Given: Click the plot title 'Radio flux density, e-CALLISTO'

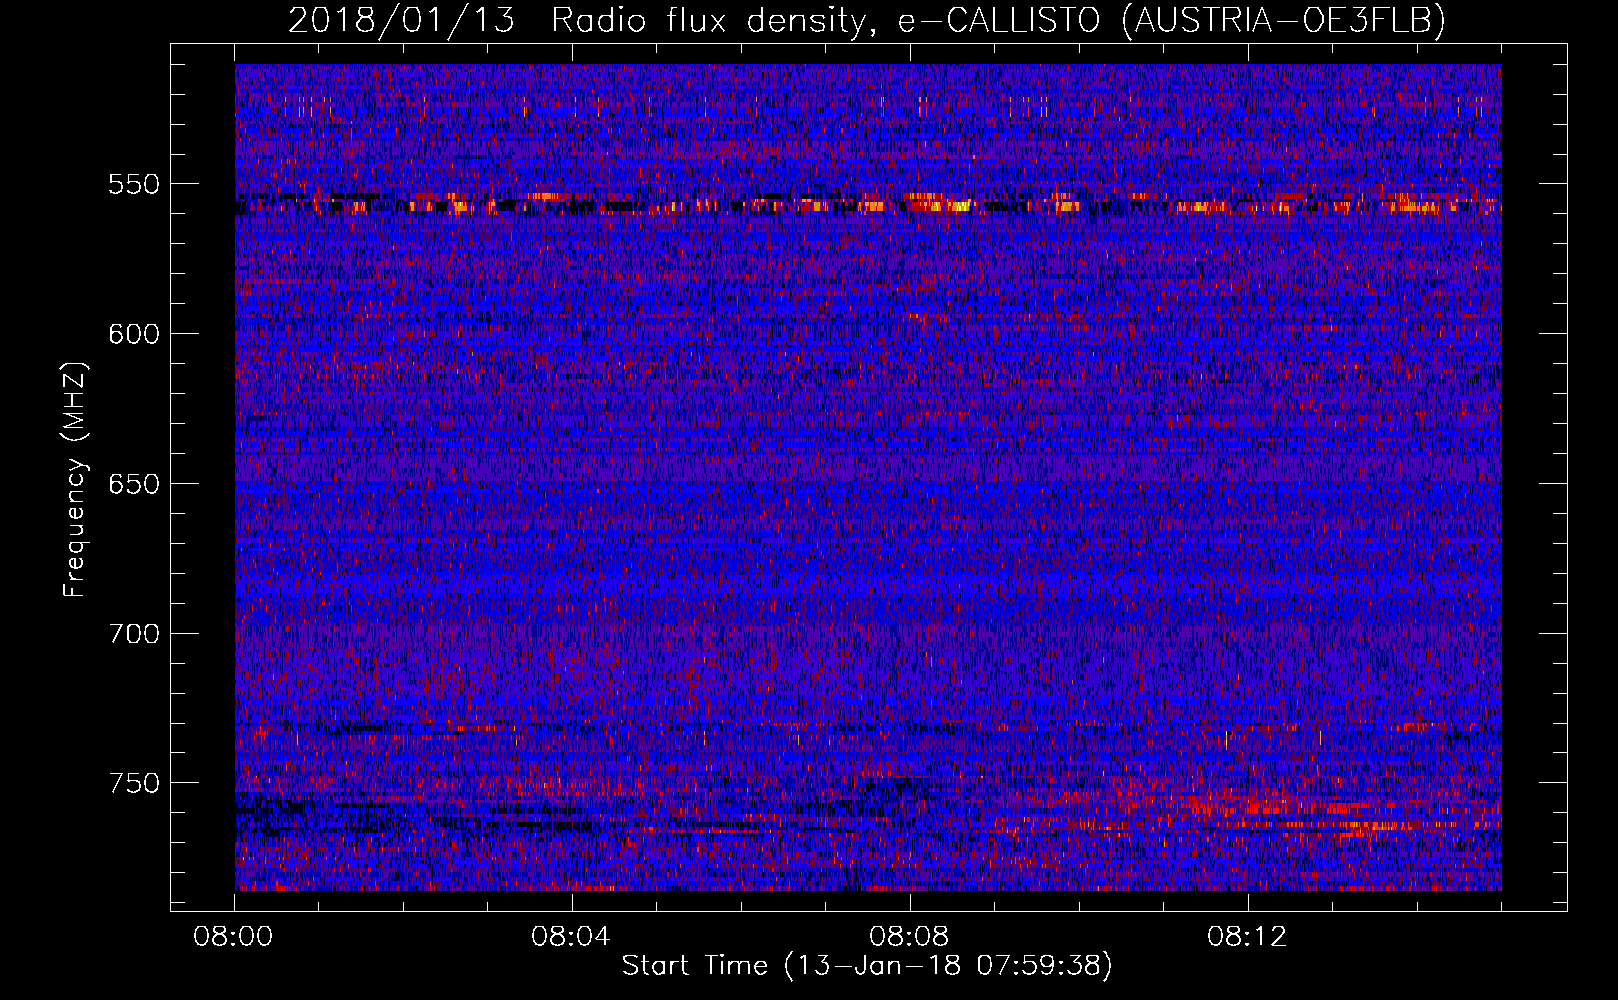Looking at the screenshot, I should coord(828,20).
